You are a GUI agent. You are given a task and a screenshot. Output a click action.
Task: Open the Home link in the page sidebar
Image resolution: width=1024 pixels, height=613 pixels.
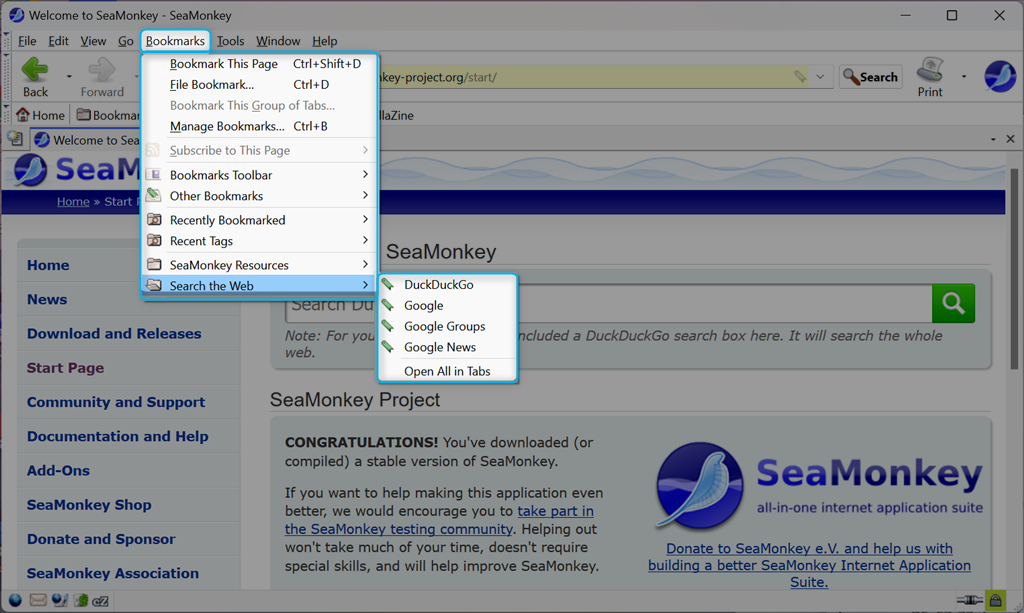pos(48,265)
